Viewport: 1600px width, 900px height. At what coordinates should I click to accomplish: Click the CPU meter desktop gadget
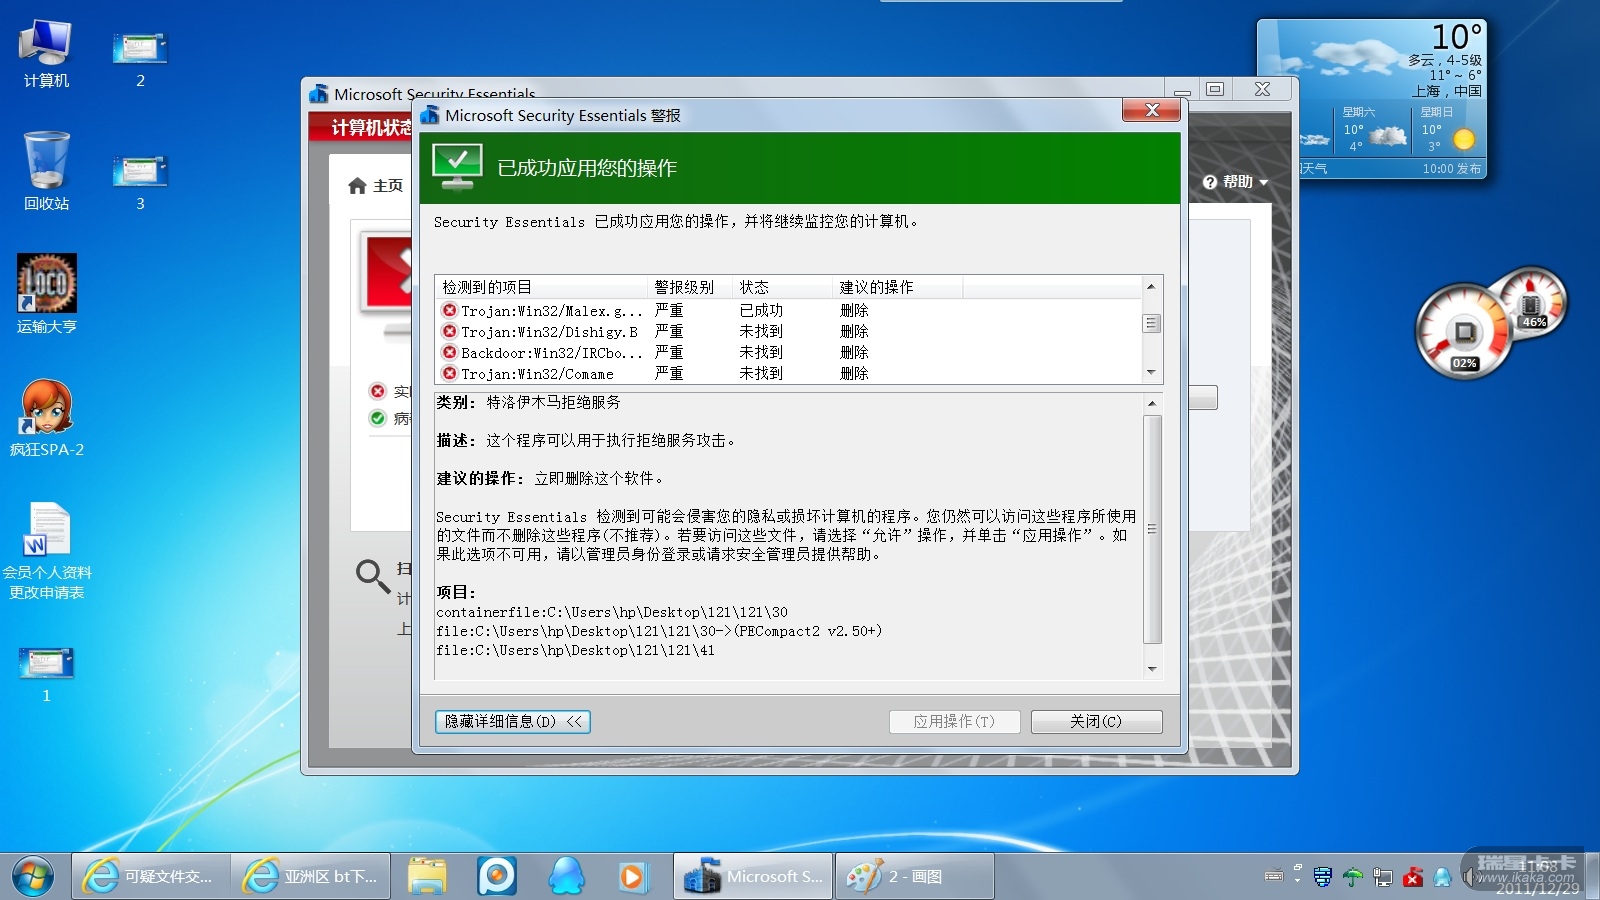tap(1465, 332)
